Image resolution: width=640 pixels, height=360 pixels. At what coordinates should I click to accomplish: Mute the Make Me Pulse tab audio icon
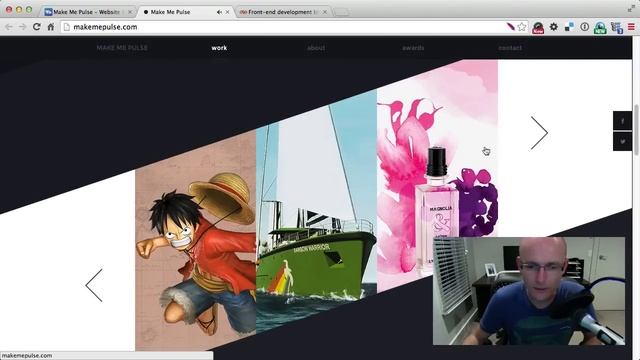click(x=219, y=12)
